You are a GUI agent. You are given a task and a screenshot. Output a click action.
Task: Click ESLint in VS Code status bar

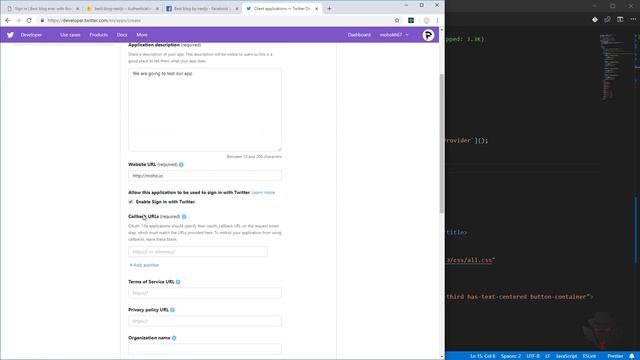(589, 356)
